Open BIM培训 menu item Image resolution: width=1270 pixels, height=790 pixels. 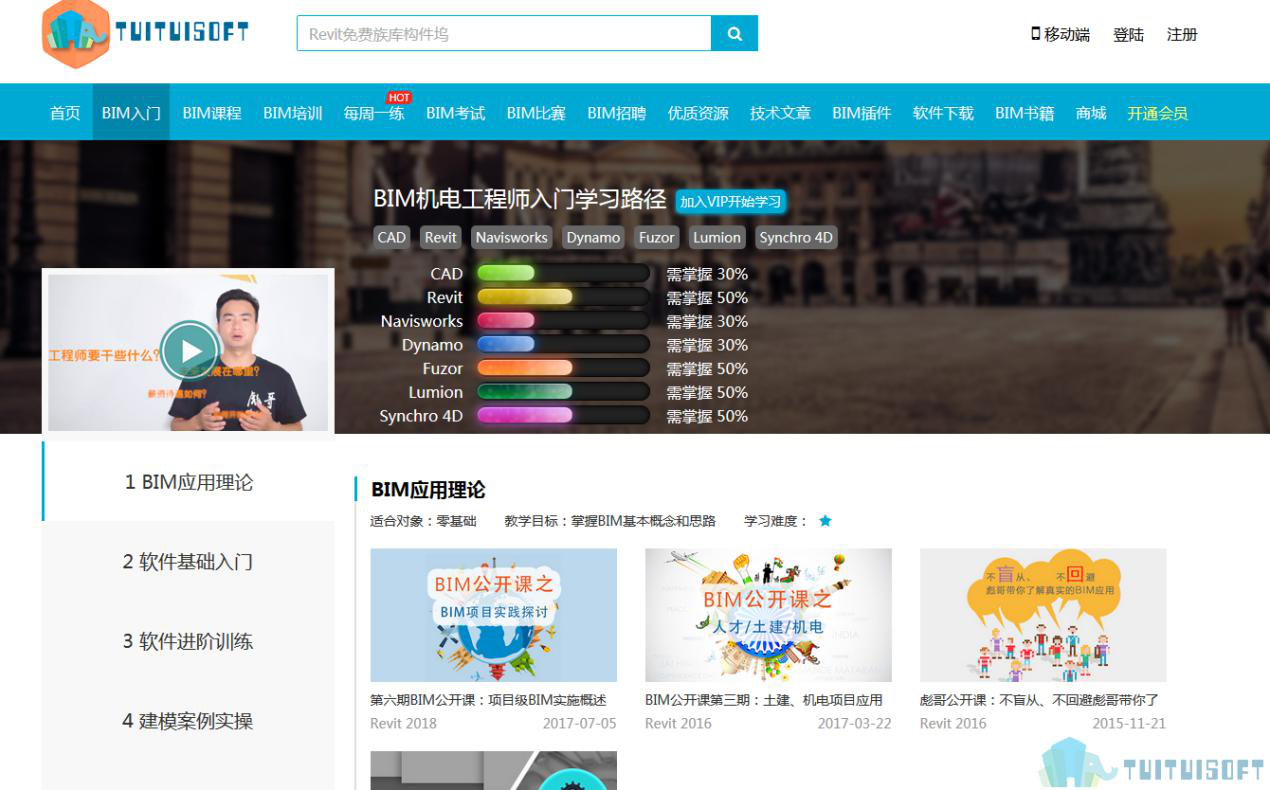pyautogui.click(x=293, y=113)
